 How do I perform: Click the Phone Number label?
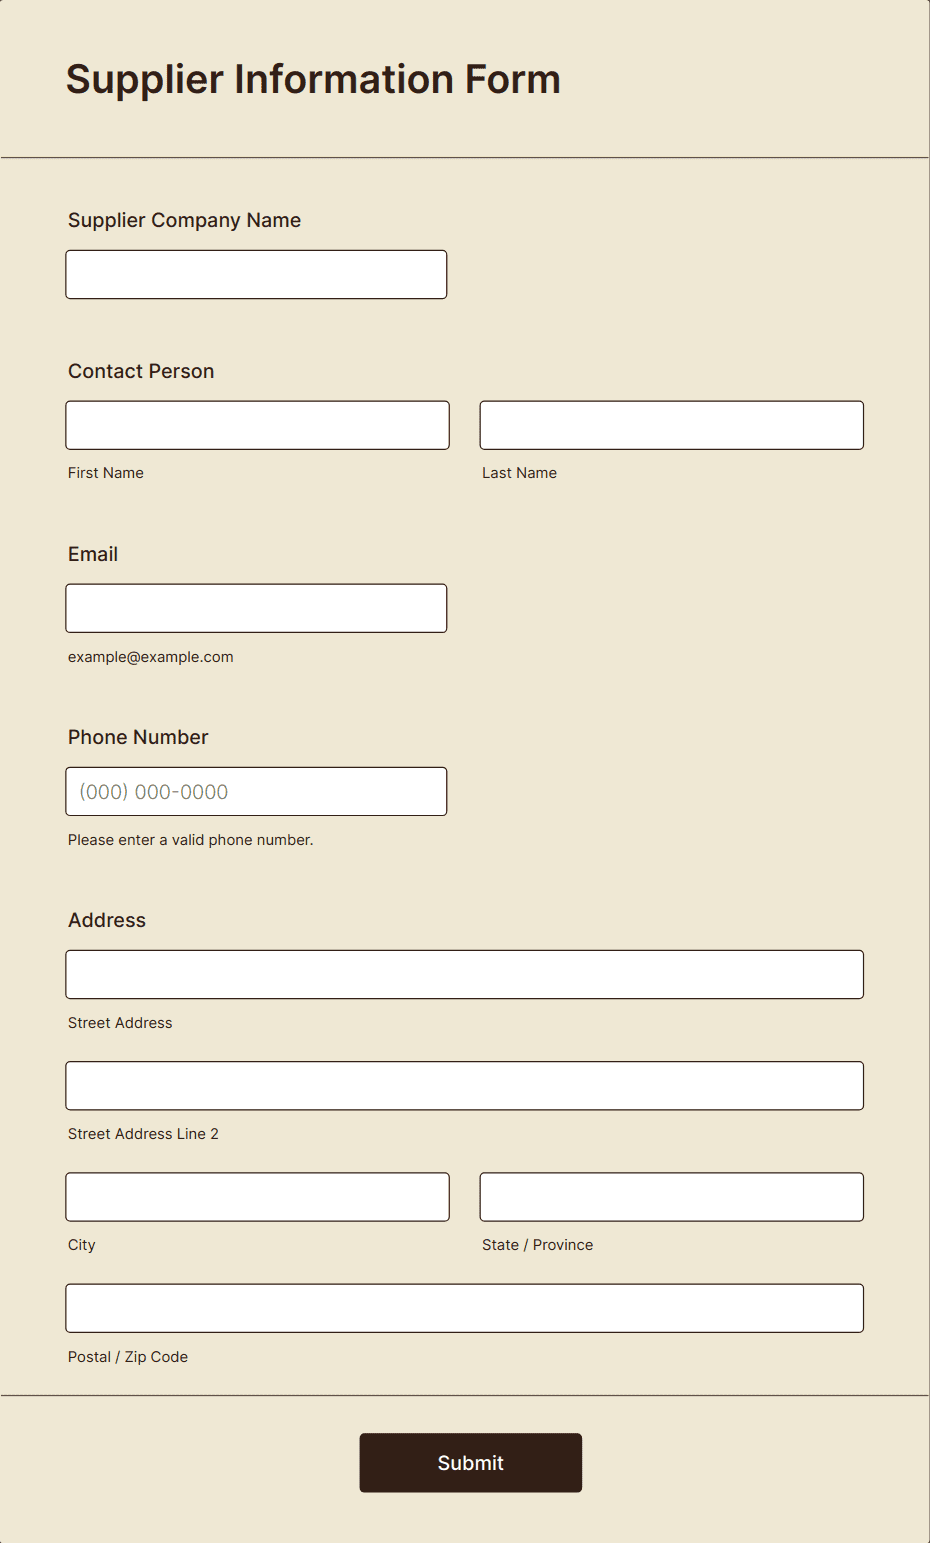click(138, 737)
